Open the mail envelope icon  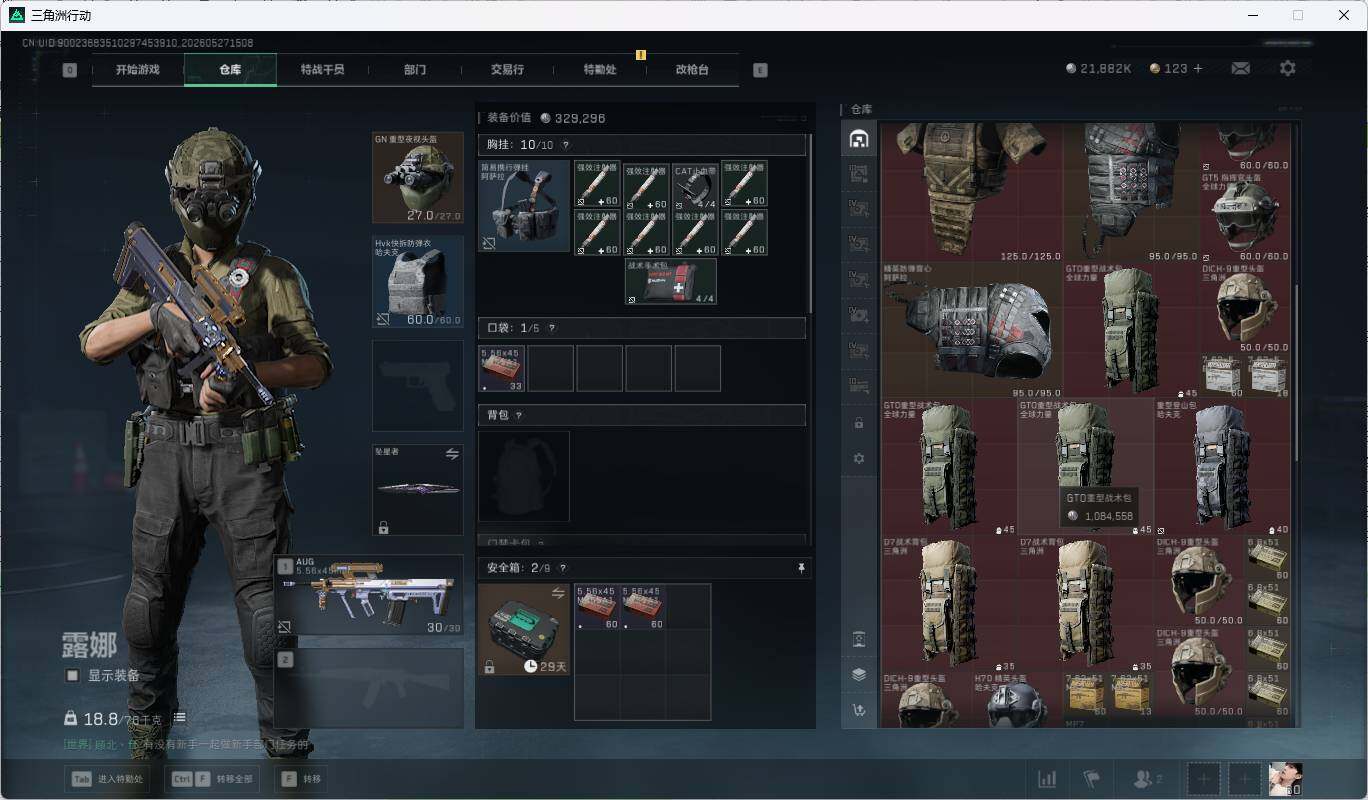(x=1240, y=68)
